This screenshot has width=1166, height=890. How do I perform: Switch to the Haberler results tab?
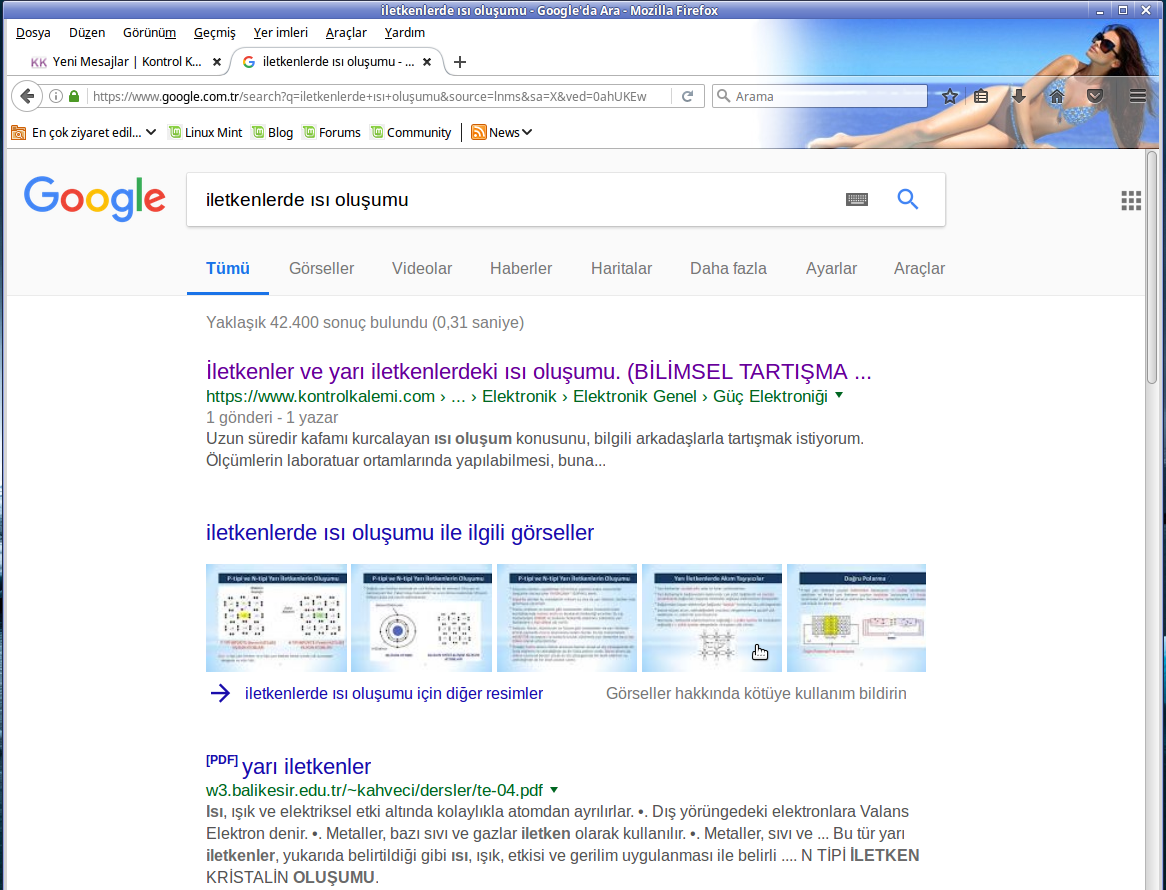[521, 268]
